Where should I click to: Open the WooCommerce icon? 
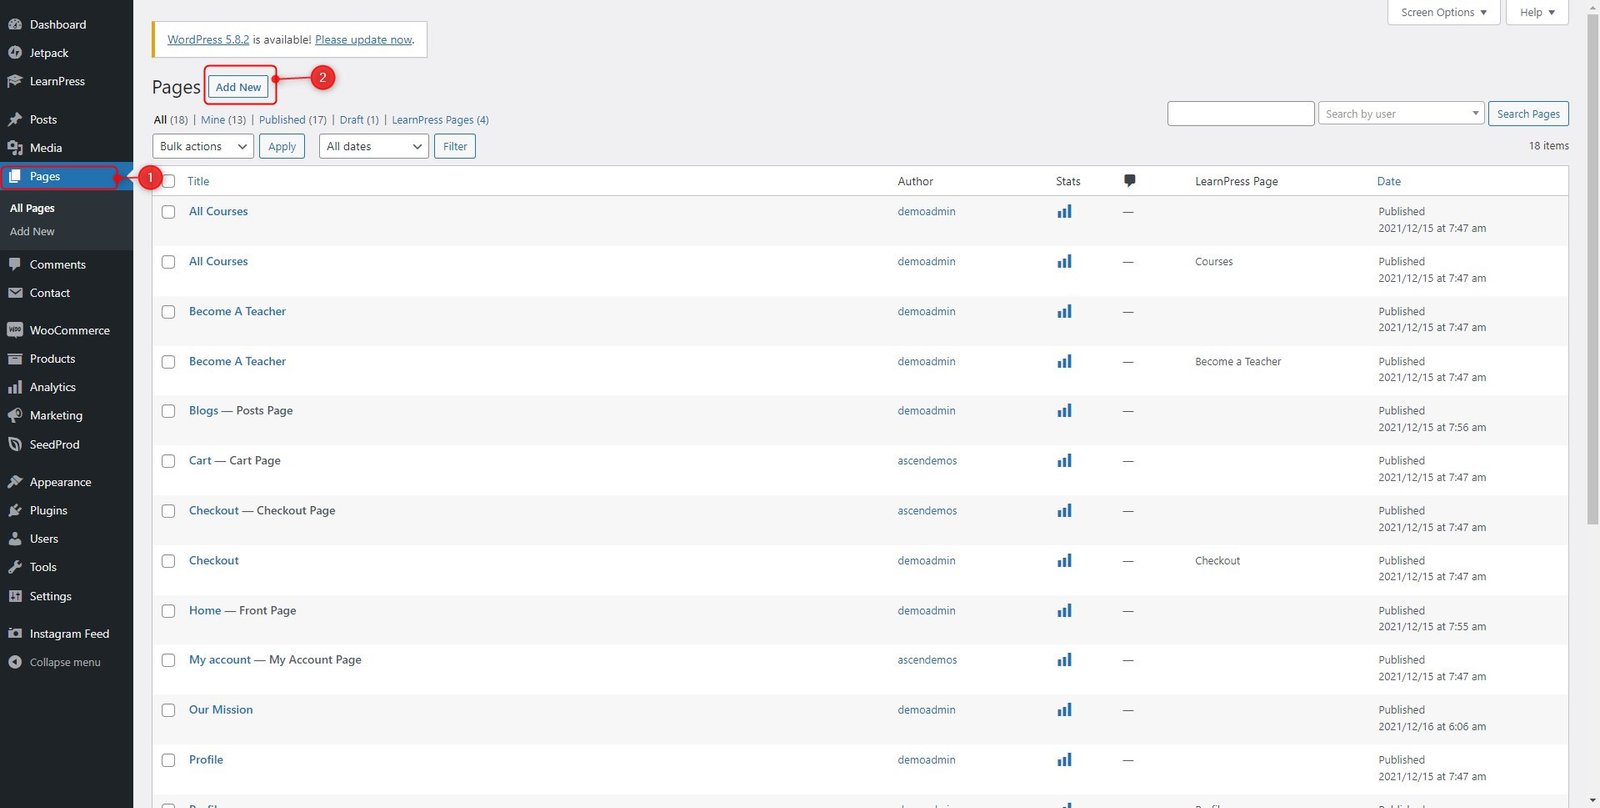(x=15, y=330)
